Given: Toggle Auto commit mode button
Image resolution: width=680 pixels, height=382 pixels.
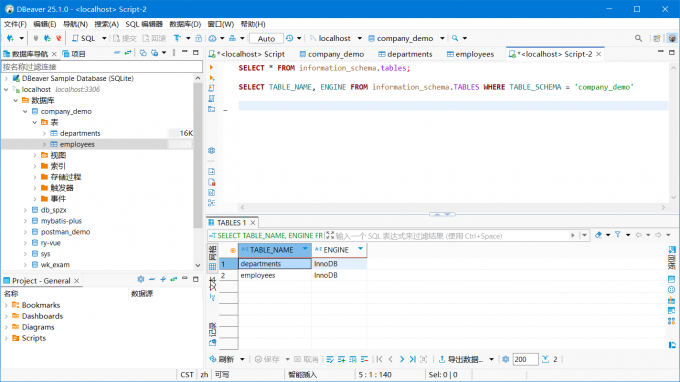Looking at the screenshot, I should tap(266, 39).
